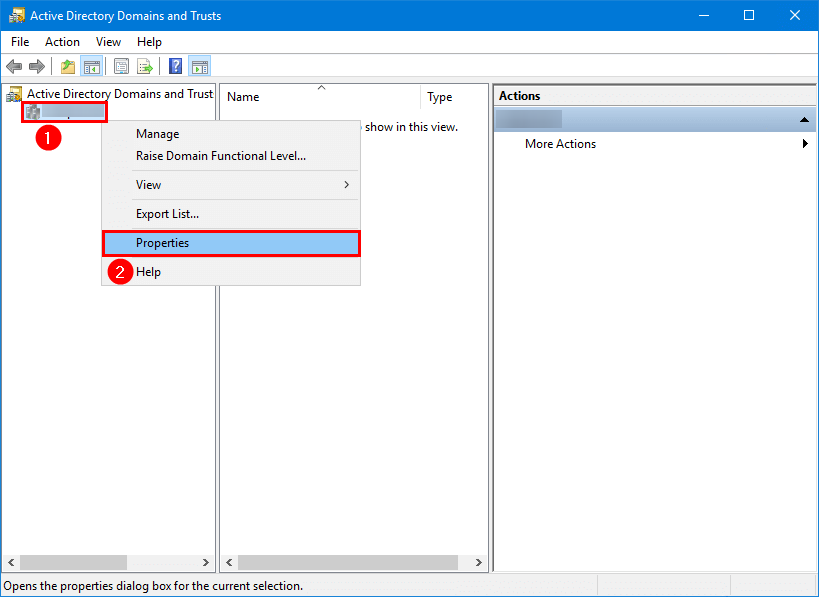Select the blurred domain node in tree

(x=65, y=112)
